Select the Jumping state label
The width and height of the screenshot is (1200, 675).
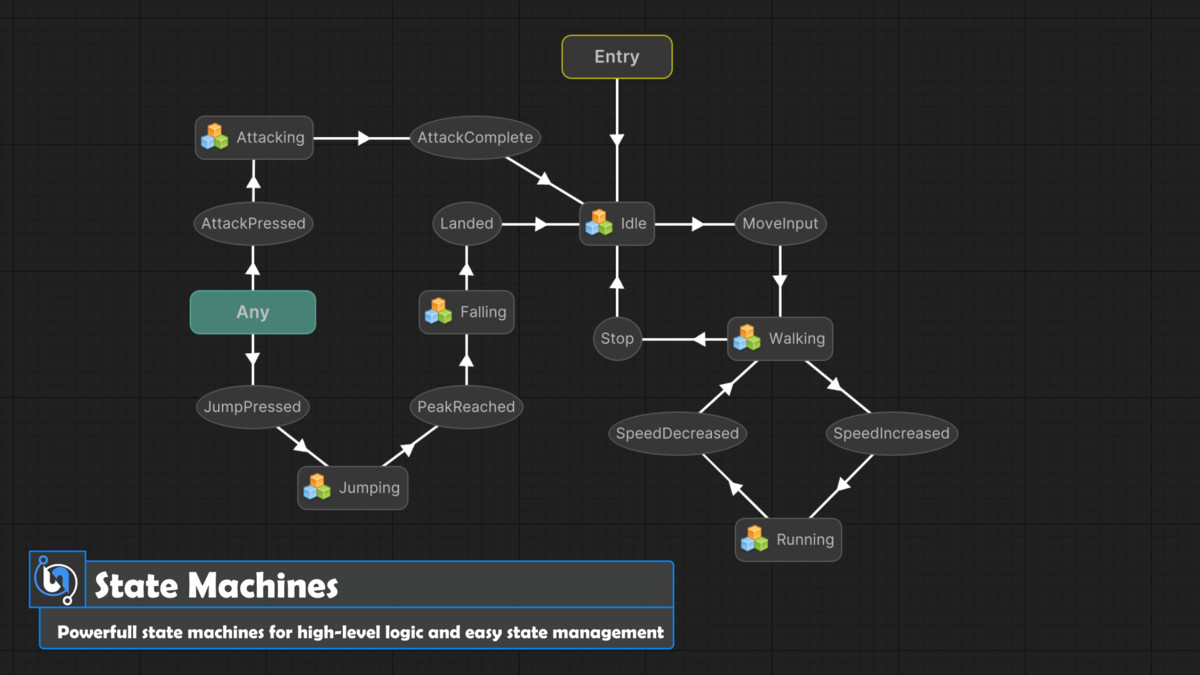(369, 488)
